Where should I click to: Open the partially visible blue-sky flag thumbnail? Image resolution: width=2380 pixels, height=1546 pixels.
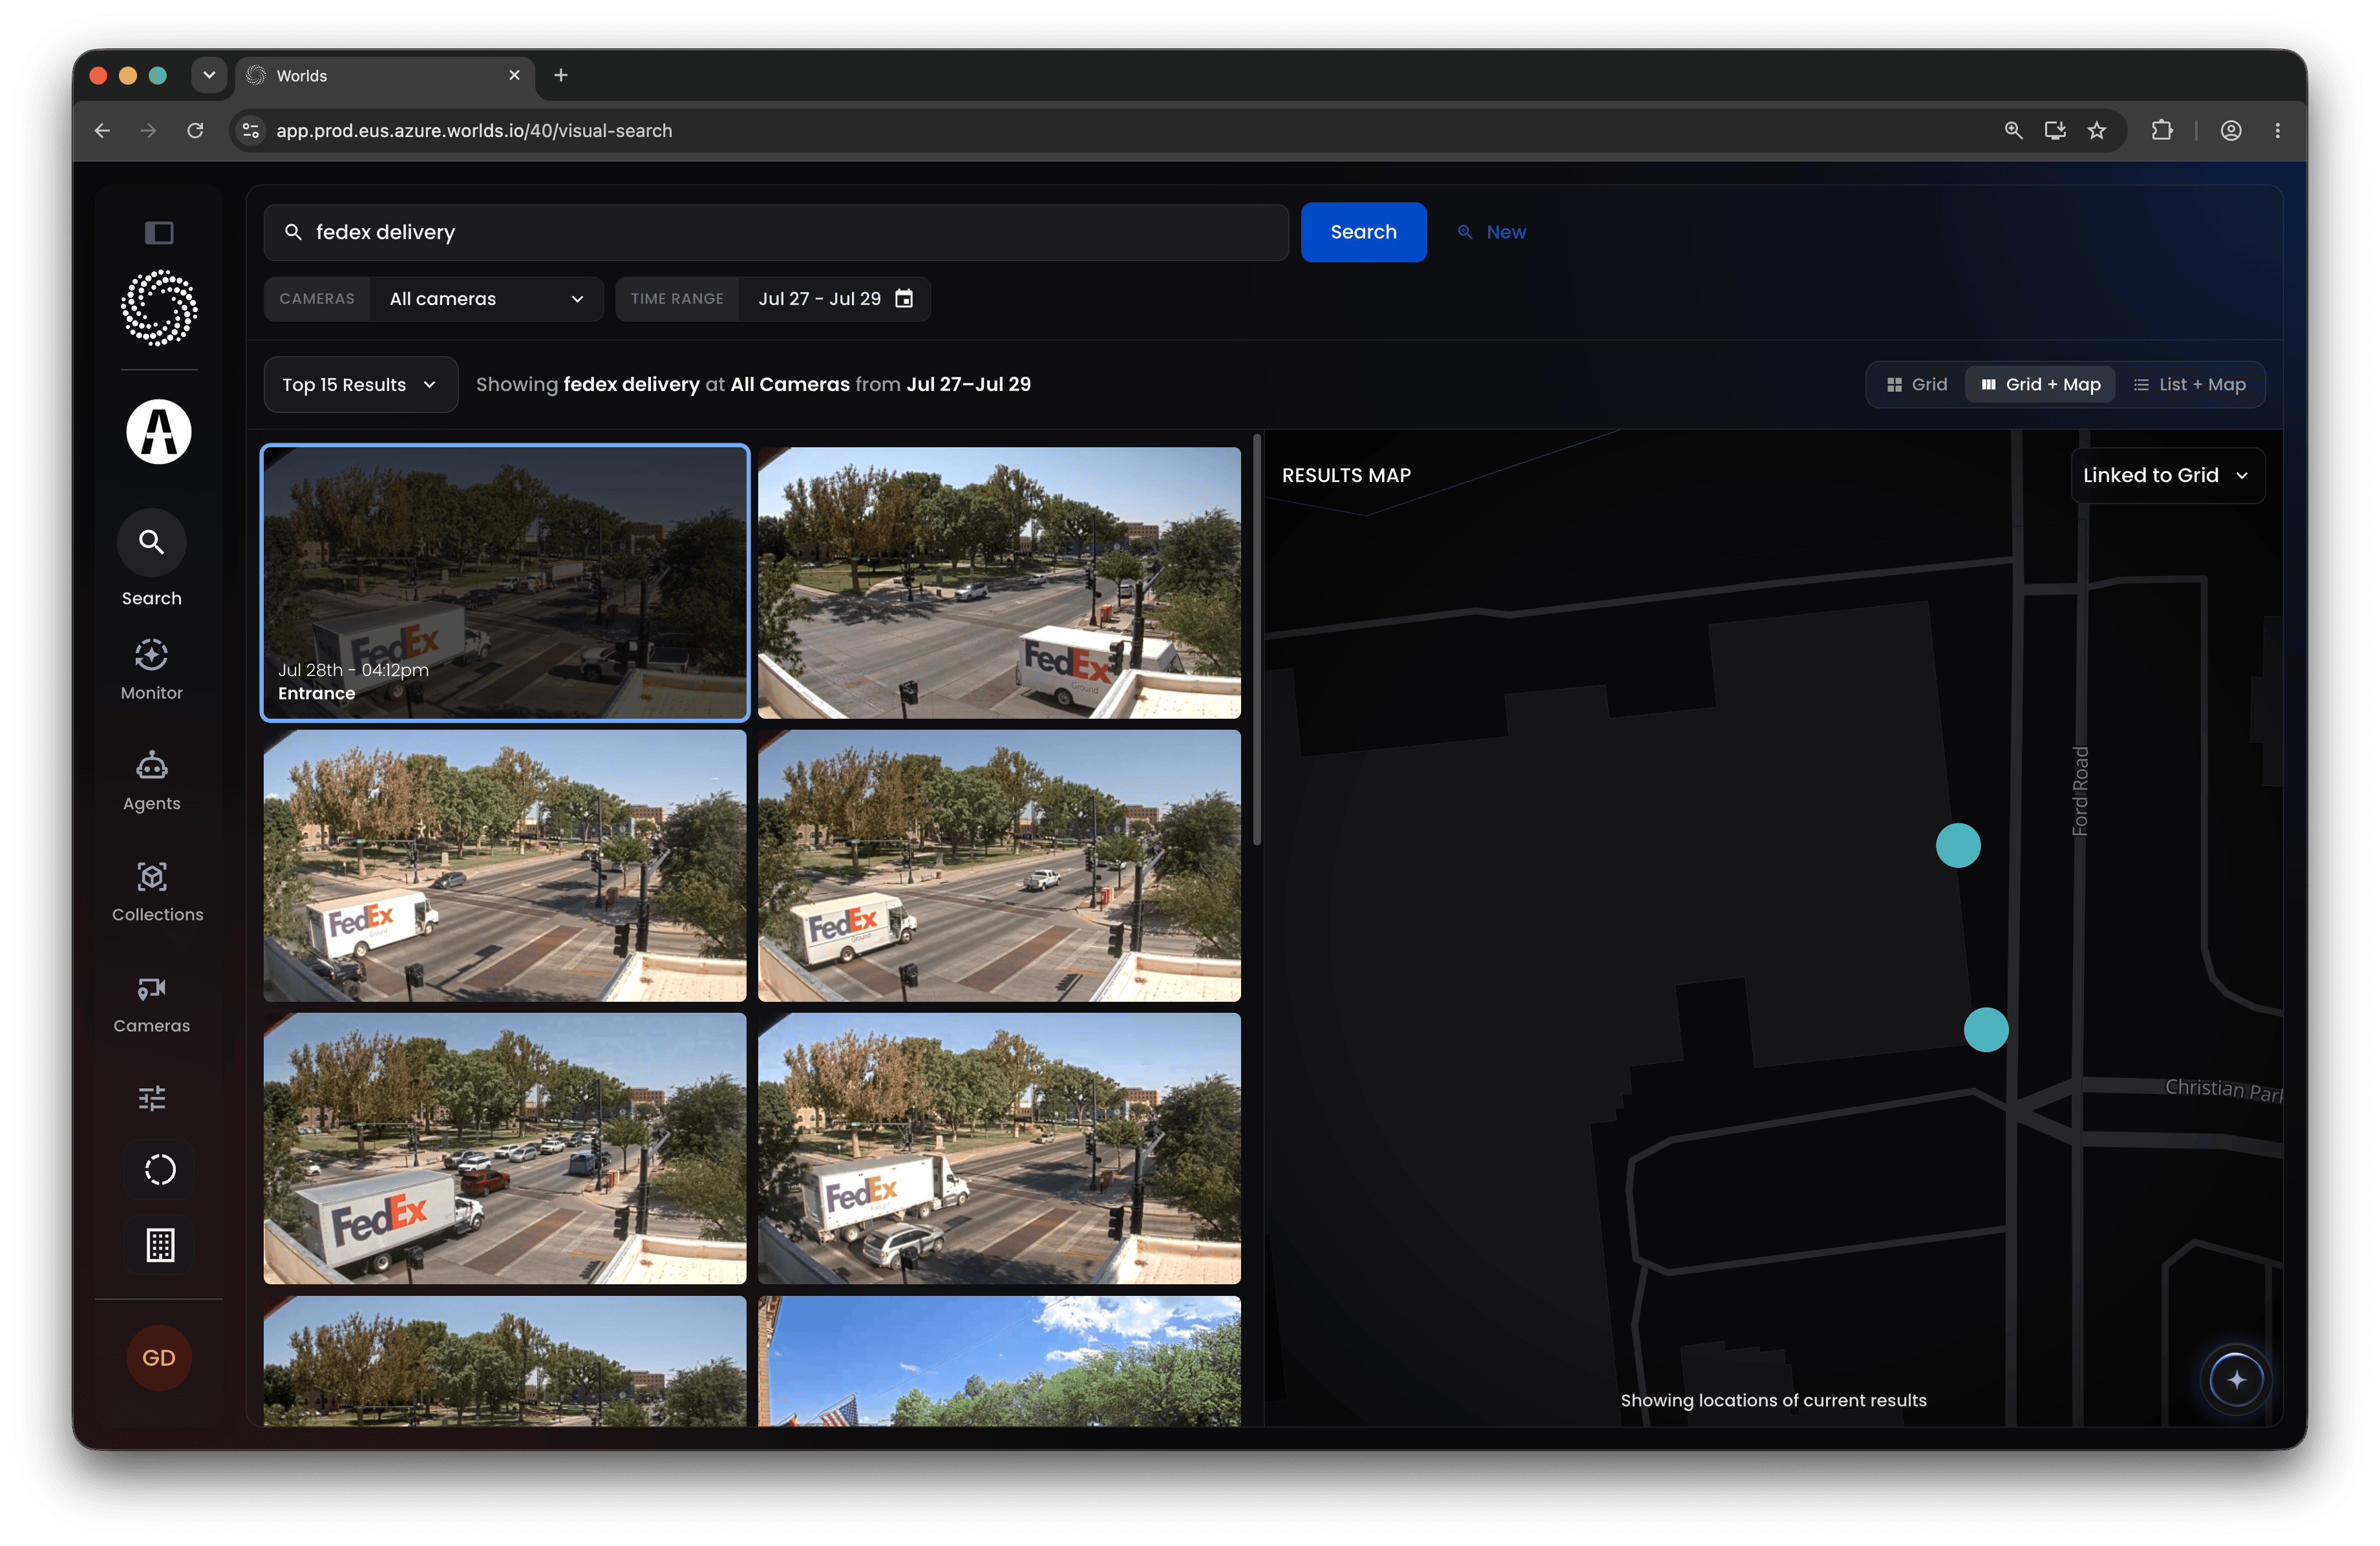999,1361
